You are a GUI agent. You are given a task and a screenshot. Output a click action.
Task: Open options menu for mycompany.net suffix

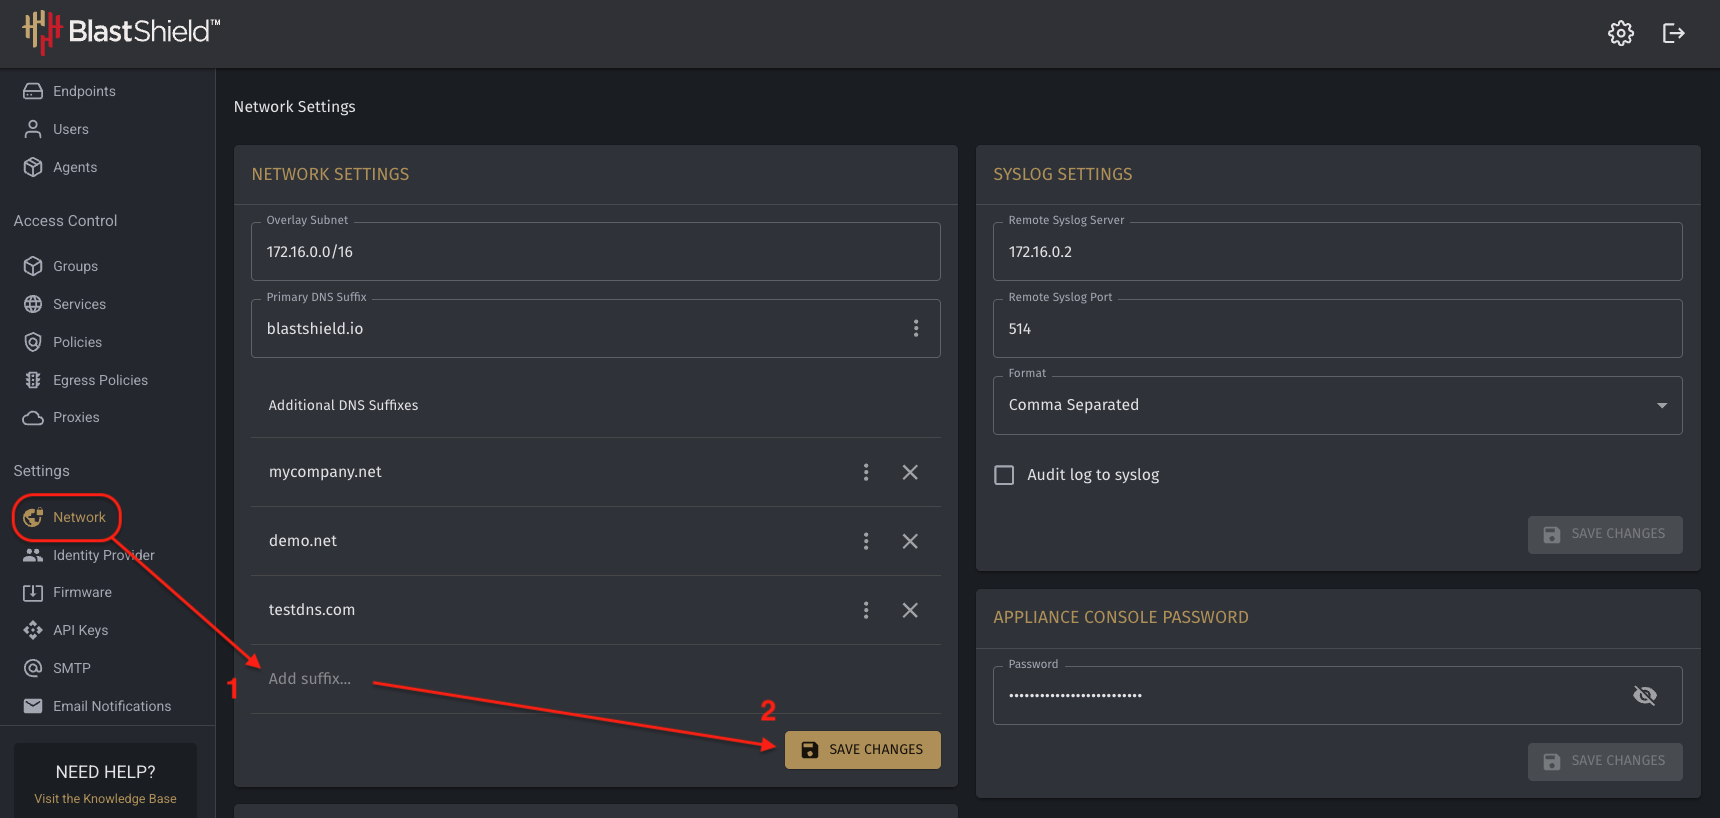click(866, 472)
